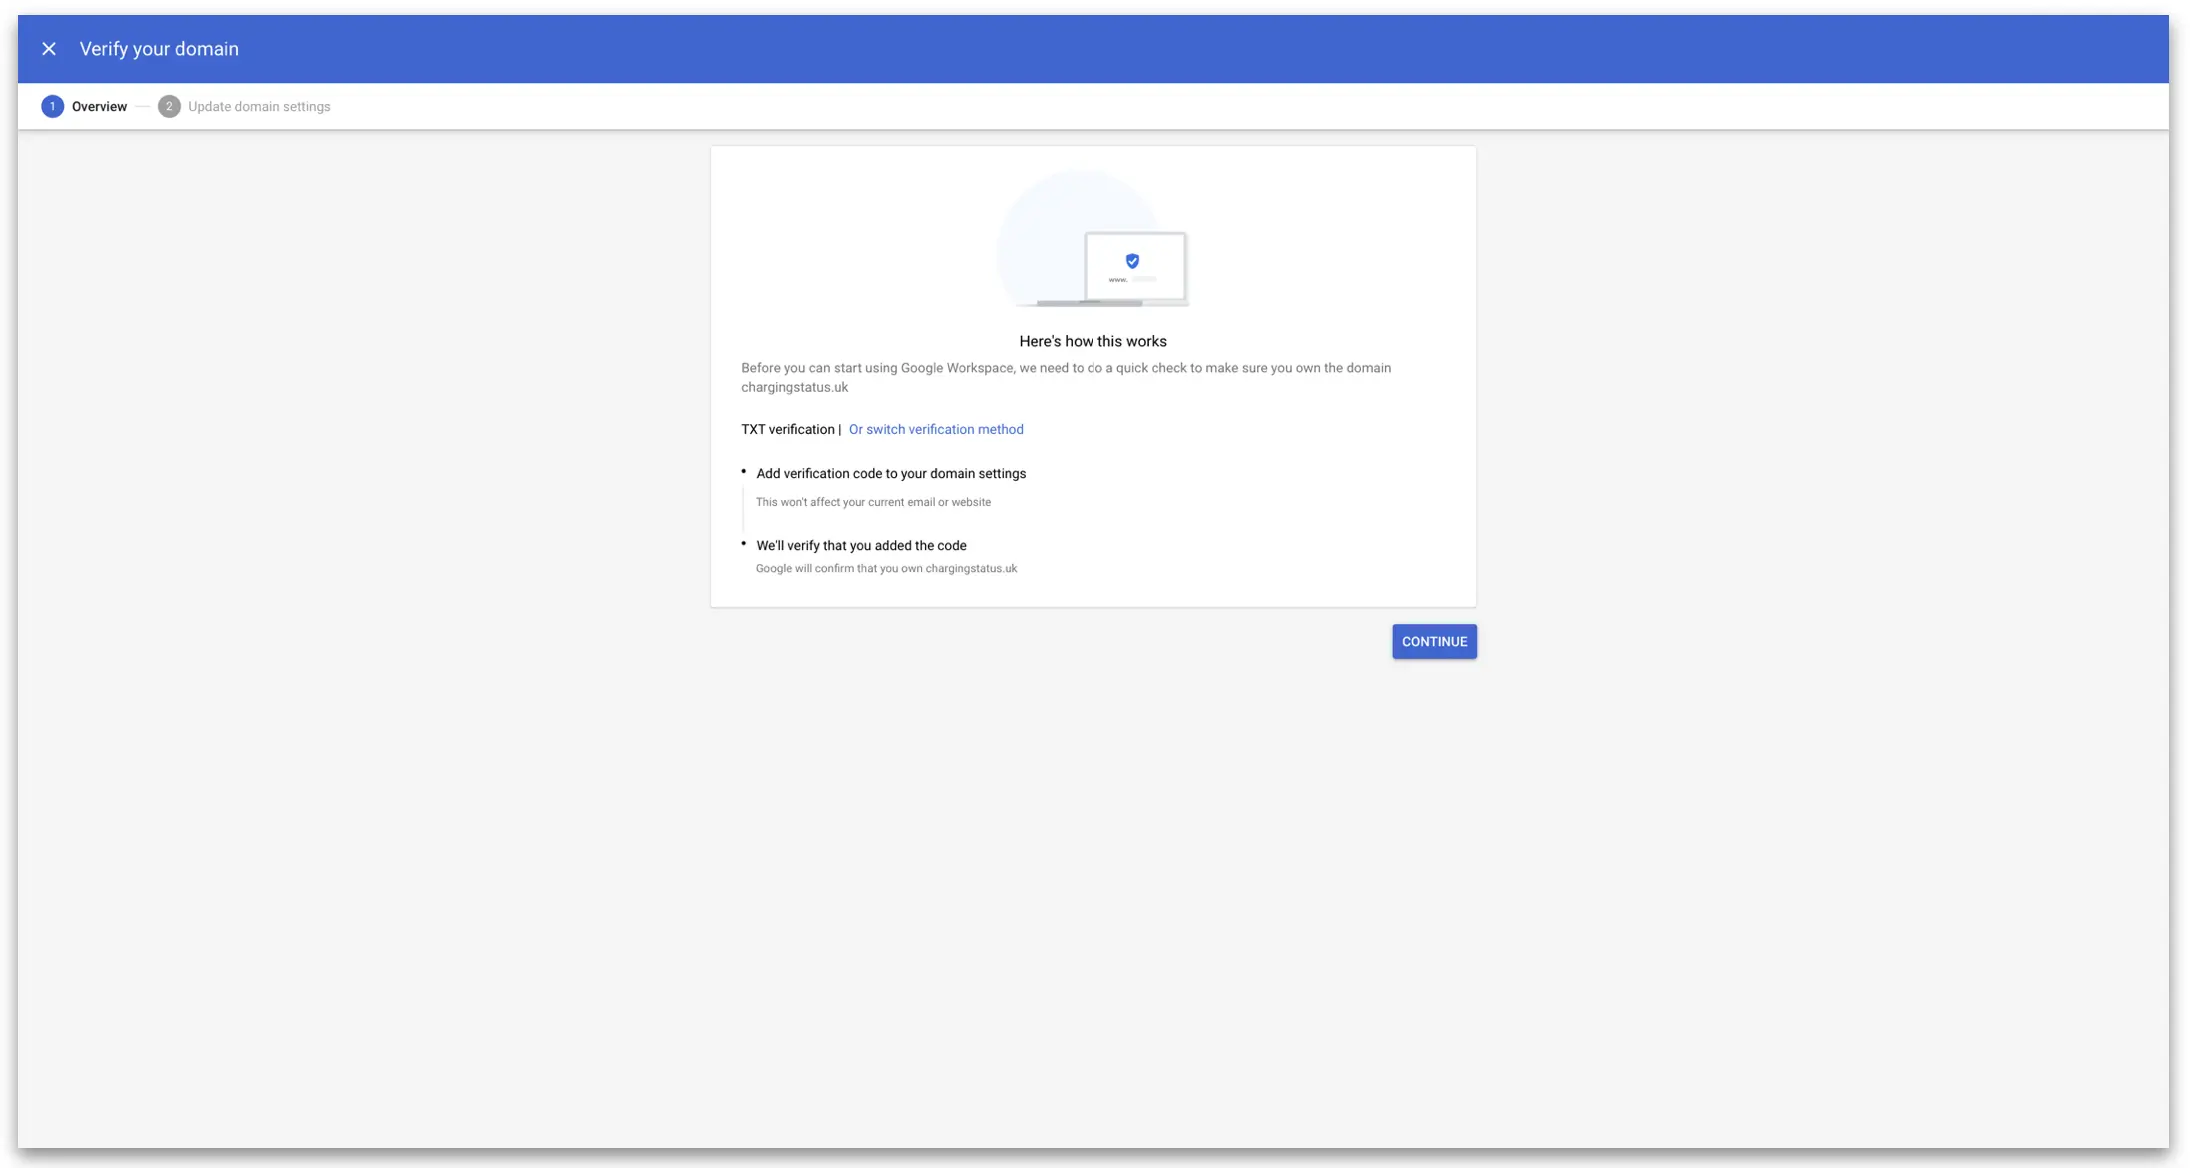Click We'll verify that you added the code
Image resolution: width=2190 pixels, height=1168 pixels.
point(861,545)
